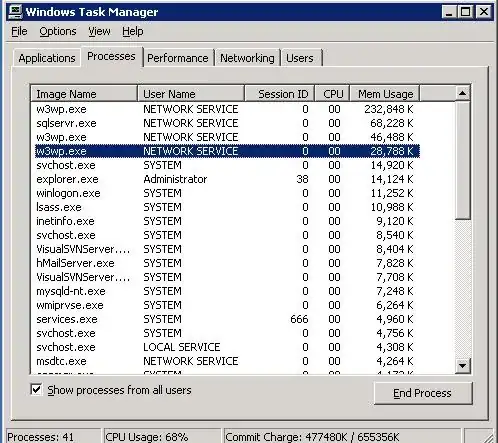Open the View menu

pyautogui.click(x=99, y=31)
